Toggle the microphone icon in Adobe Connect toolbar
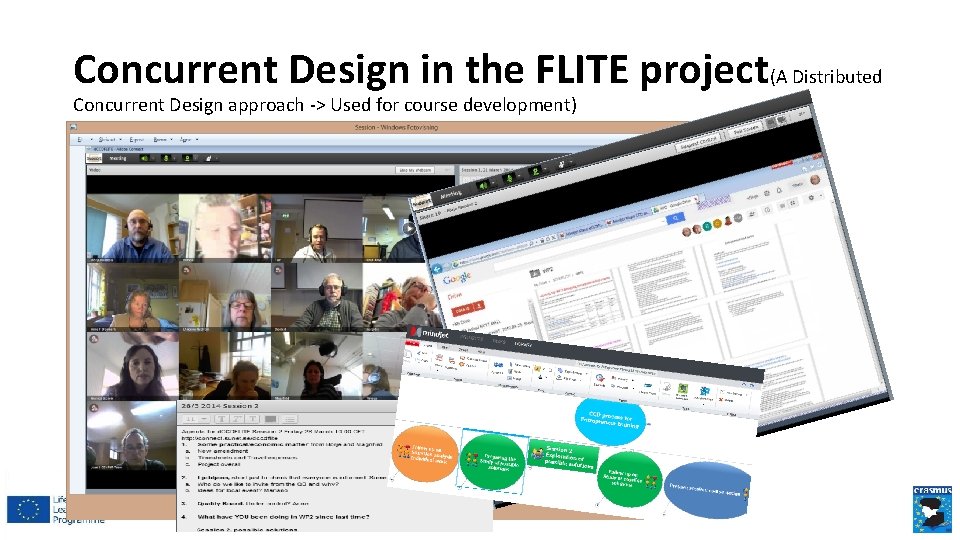Viewport: 960px width, 540px height. [165, 158]
